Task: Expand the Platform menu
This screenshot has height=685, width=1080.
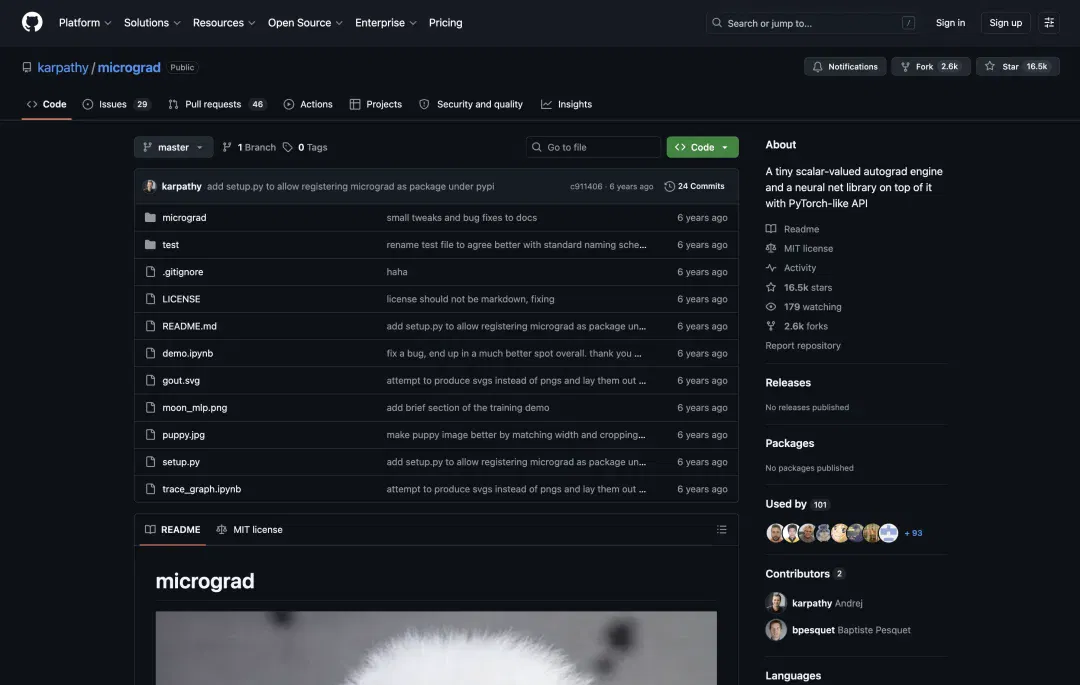Action: tap(85, 23)
